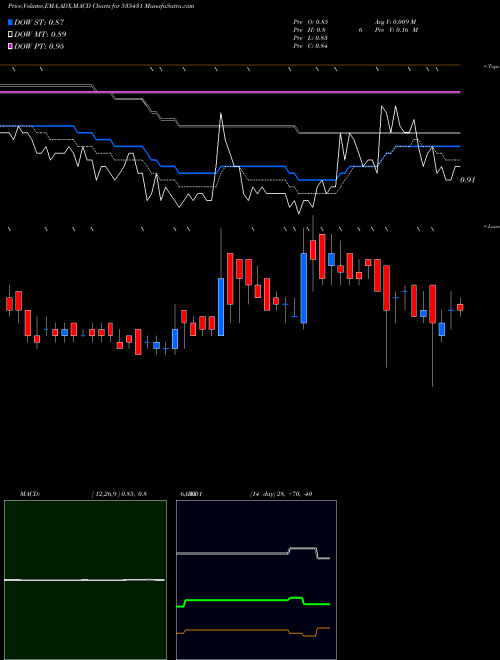
Task: Click the tallest blue candle mid-chart
Action: (304, 288)
